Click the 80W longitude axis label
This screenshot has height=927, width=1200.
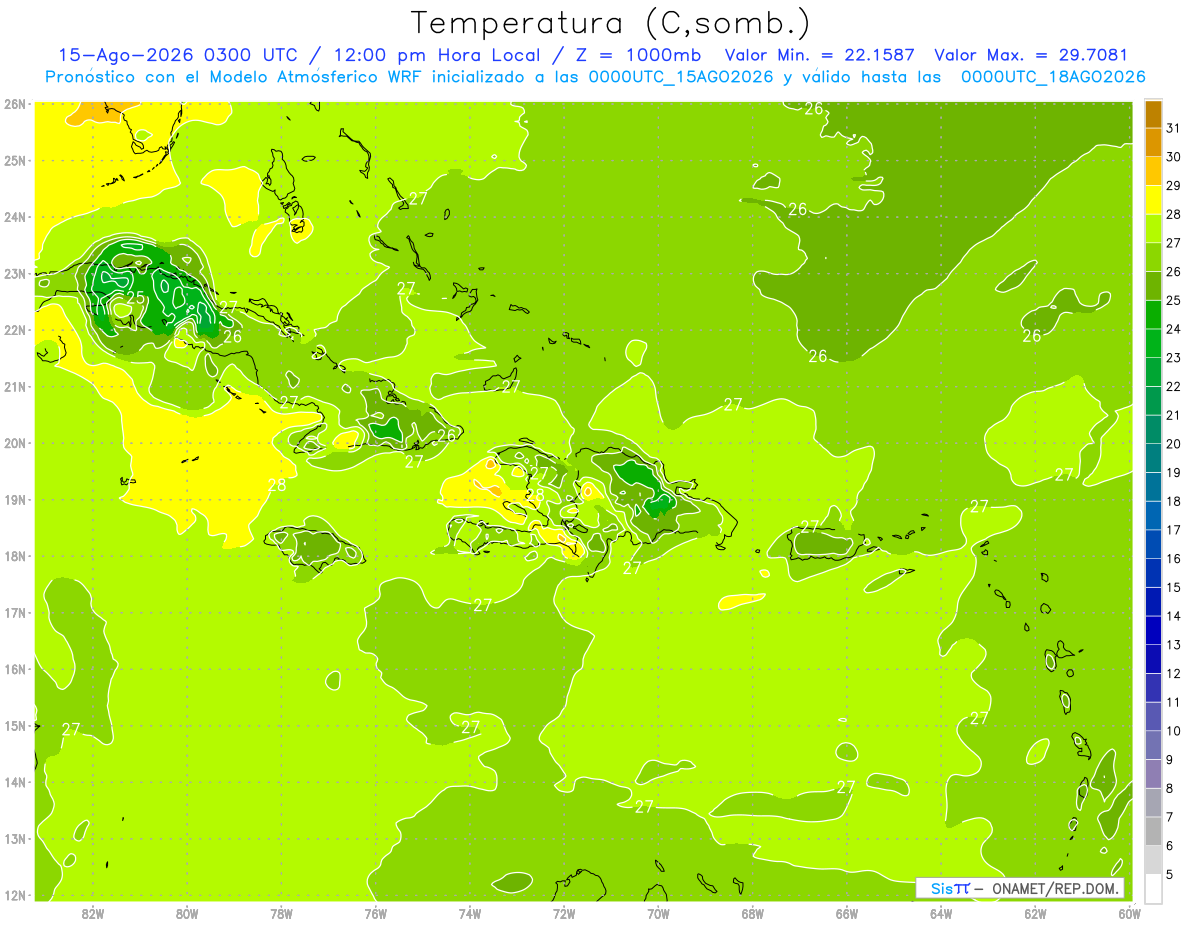point(187,913)
